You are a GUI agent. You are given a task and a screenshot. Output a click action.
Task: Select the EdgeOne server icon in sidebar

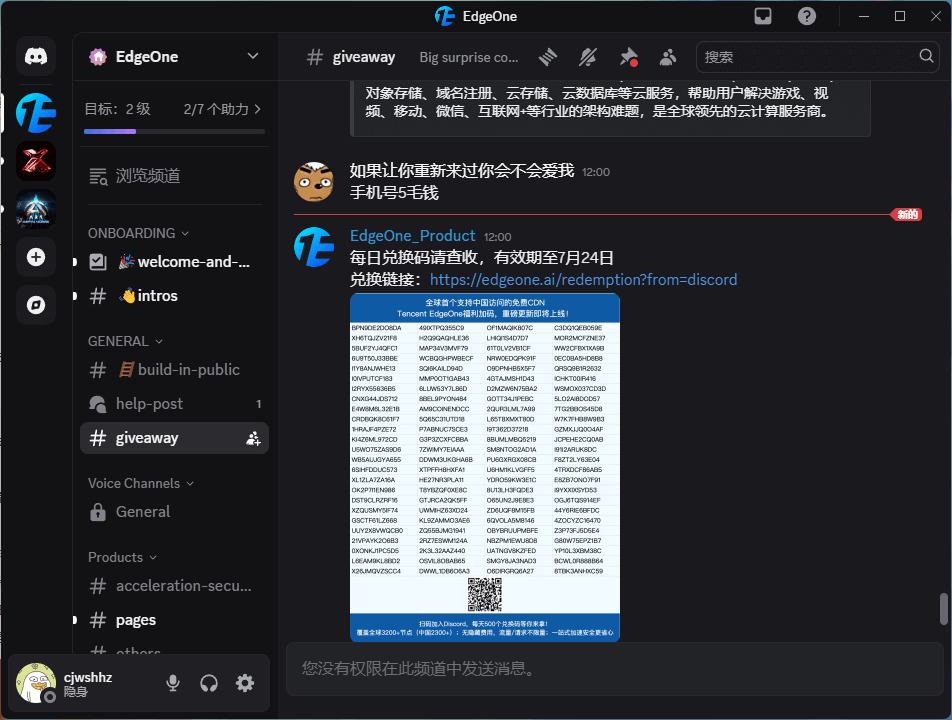point(36,113)
